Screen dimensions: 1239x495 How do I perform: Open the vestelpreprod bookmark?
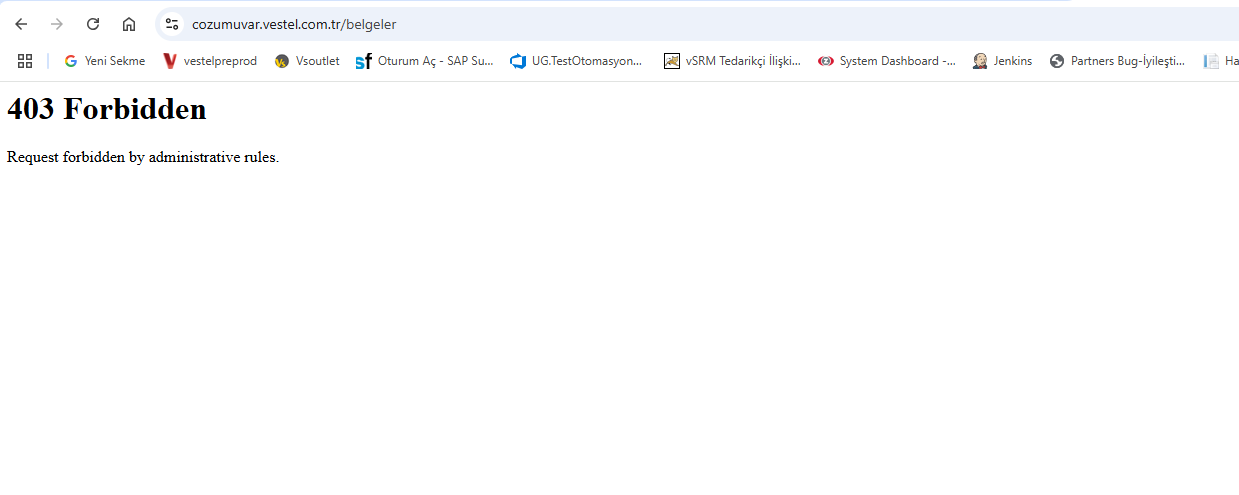click(210, 61)
